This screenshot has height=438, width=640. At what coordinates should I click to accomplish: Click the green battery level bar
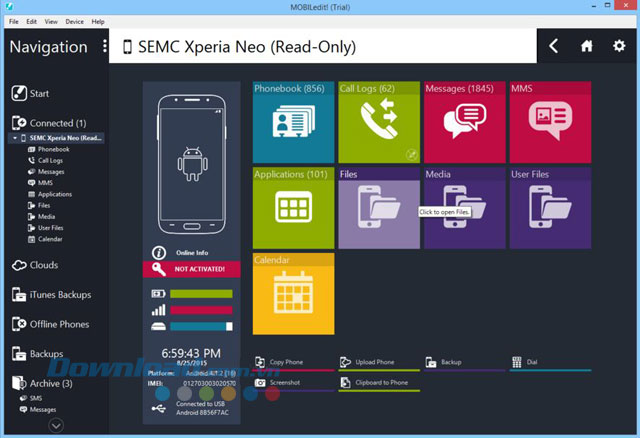click(x=201, y=294)
